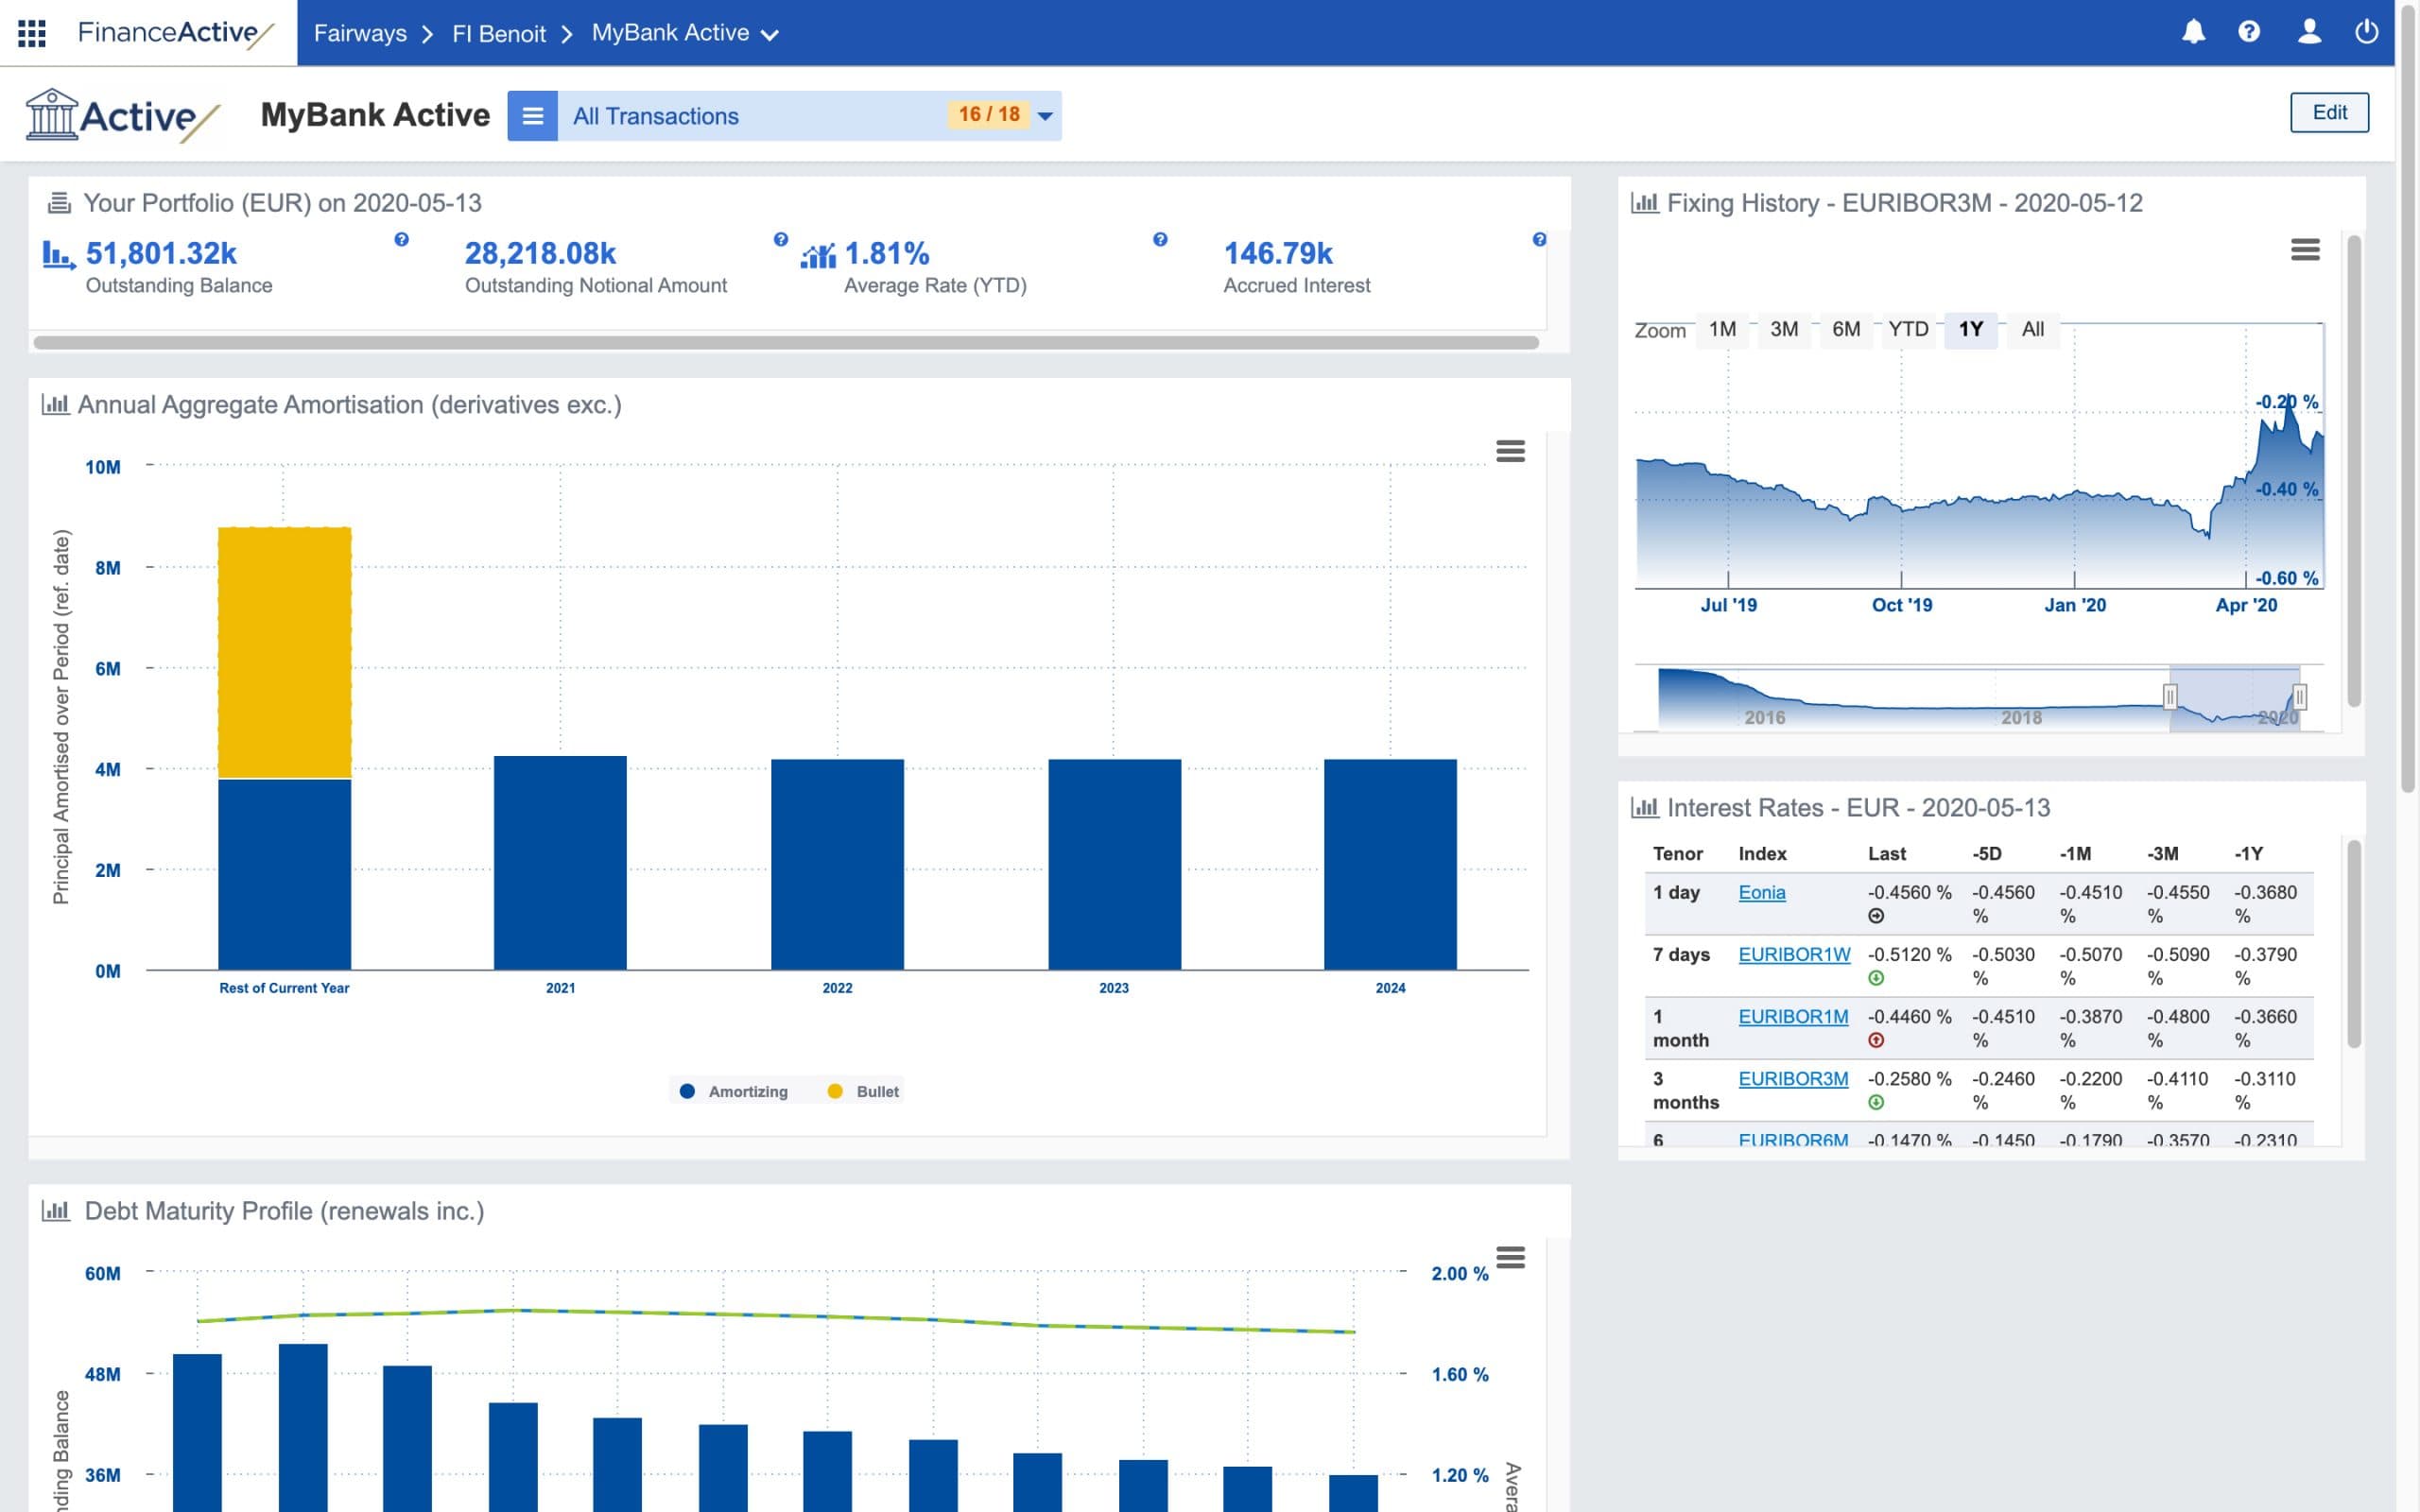
Task: Click the hamburger menu on amortisation chart
Action: click(x=1511, y=451)
